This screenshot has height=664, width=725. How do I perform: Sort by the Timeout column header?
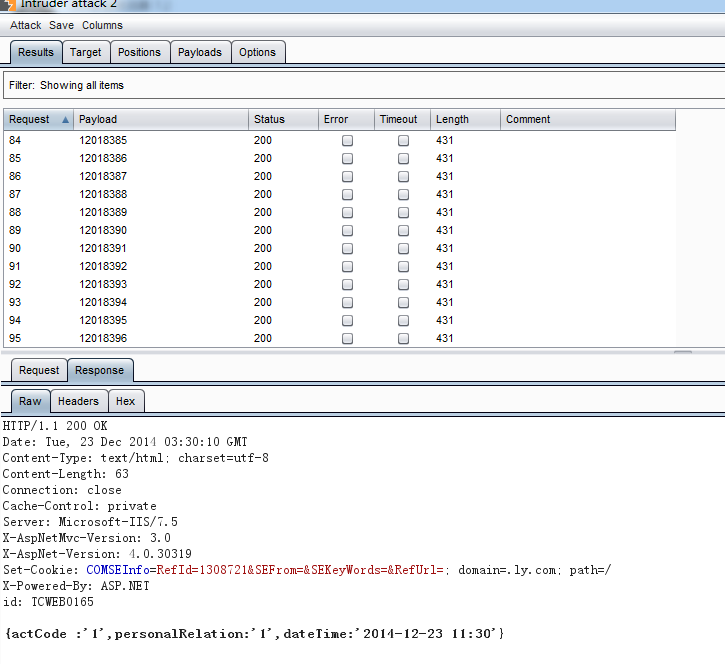pos(402,119)
